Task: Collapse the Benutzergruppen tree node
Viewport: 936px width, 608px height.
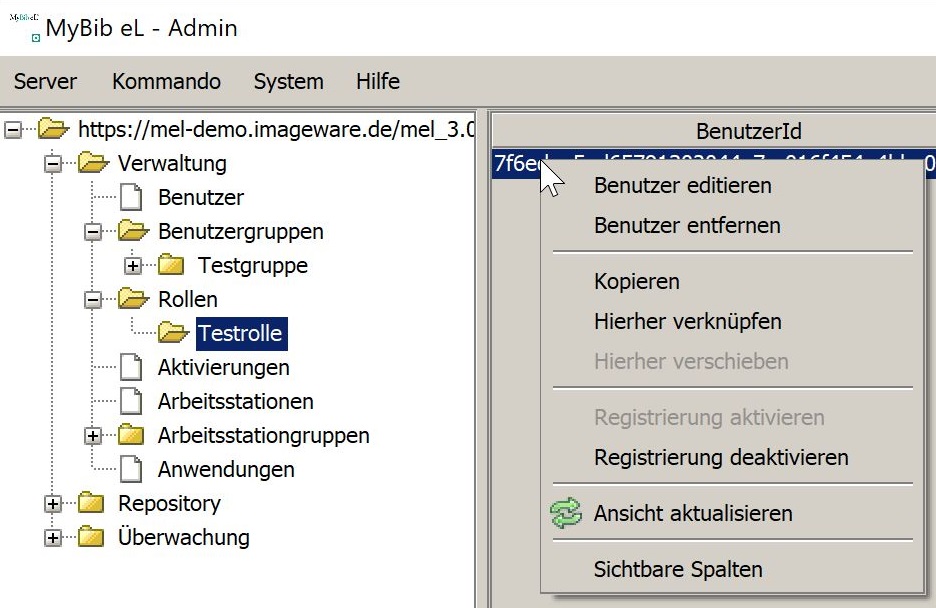Action: pos(93,232)
